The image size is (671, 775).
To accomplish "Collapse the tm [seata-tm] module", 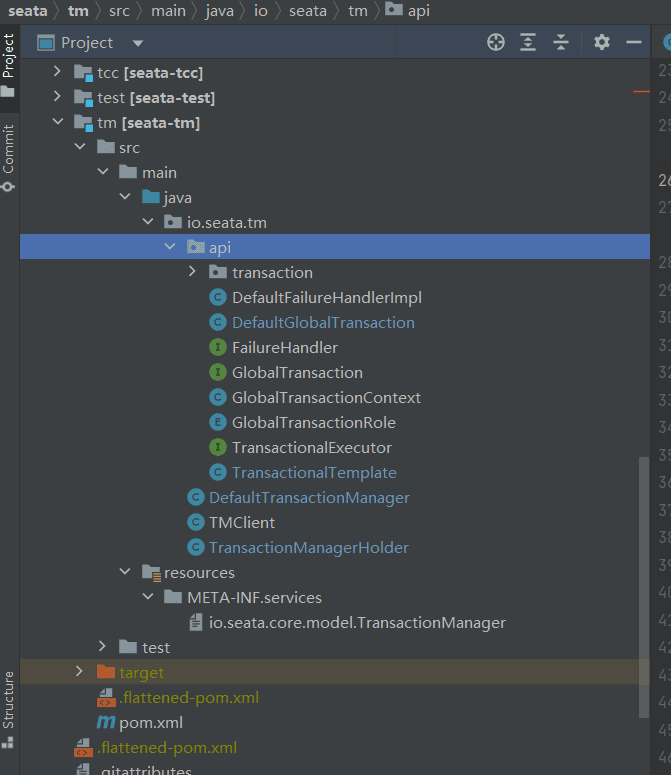I will 58,122.
